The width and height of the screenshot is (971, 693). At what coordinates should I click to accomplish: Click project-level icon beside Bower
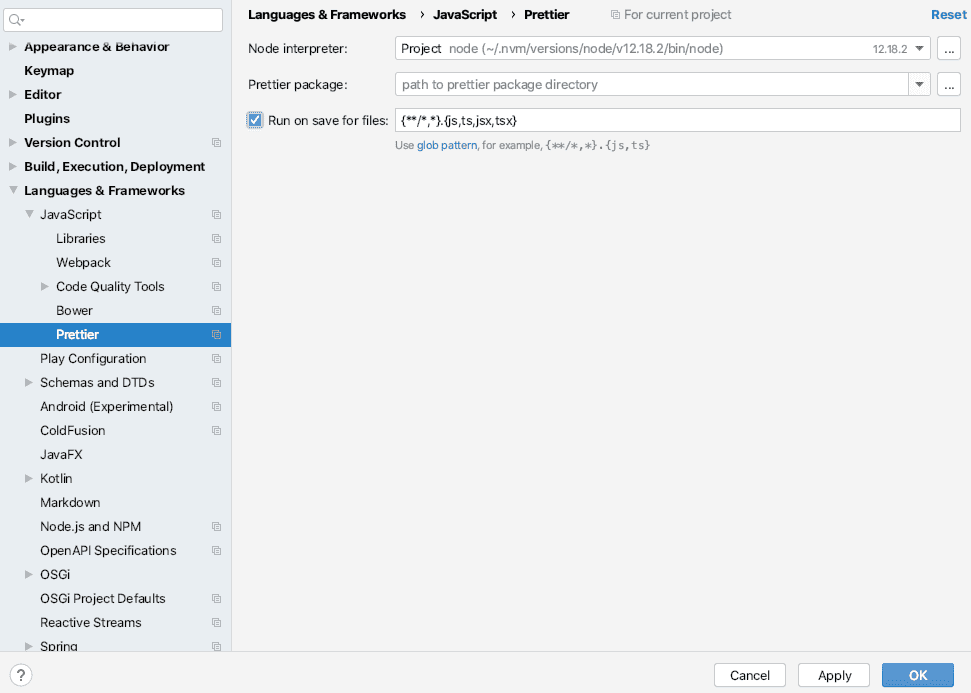point(216,310)
